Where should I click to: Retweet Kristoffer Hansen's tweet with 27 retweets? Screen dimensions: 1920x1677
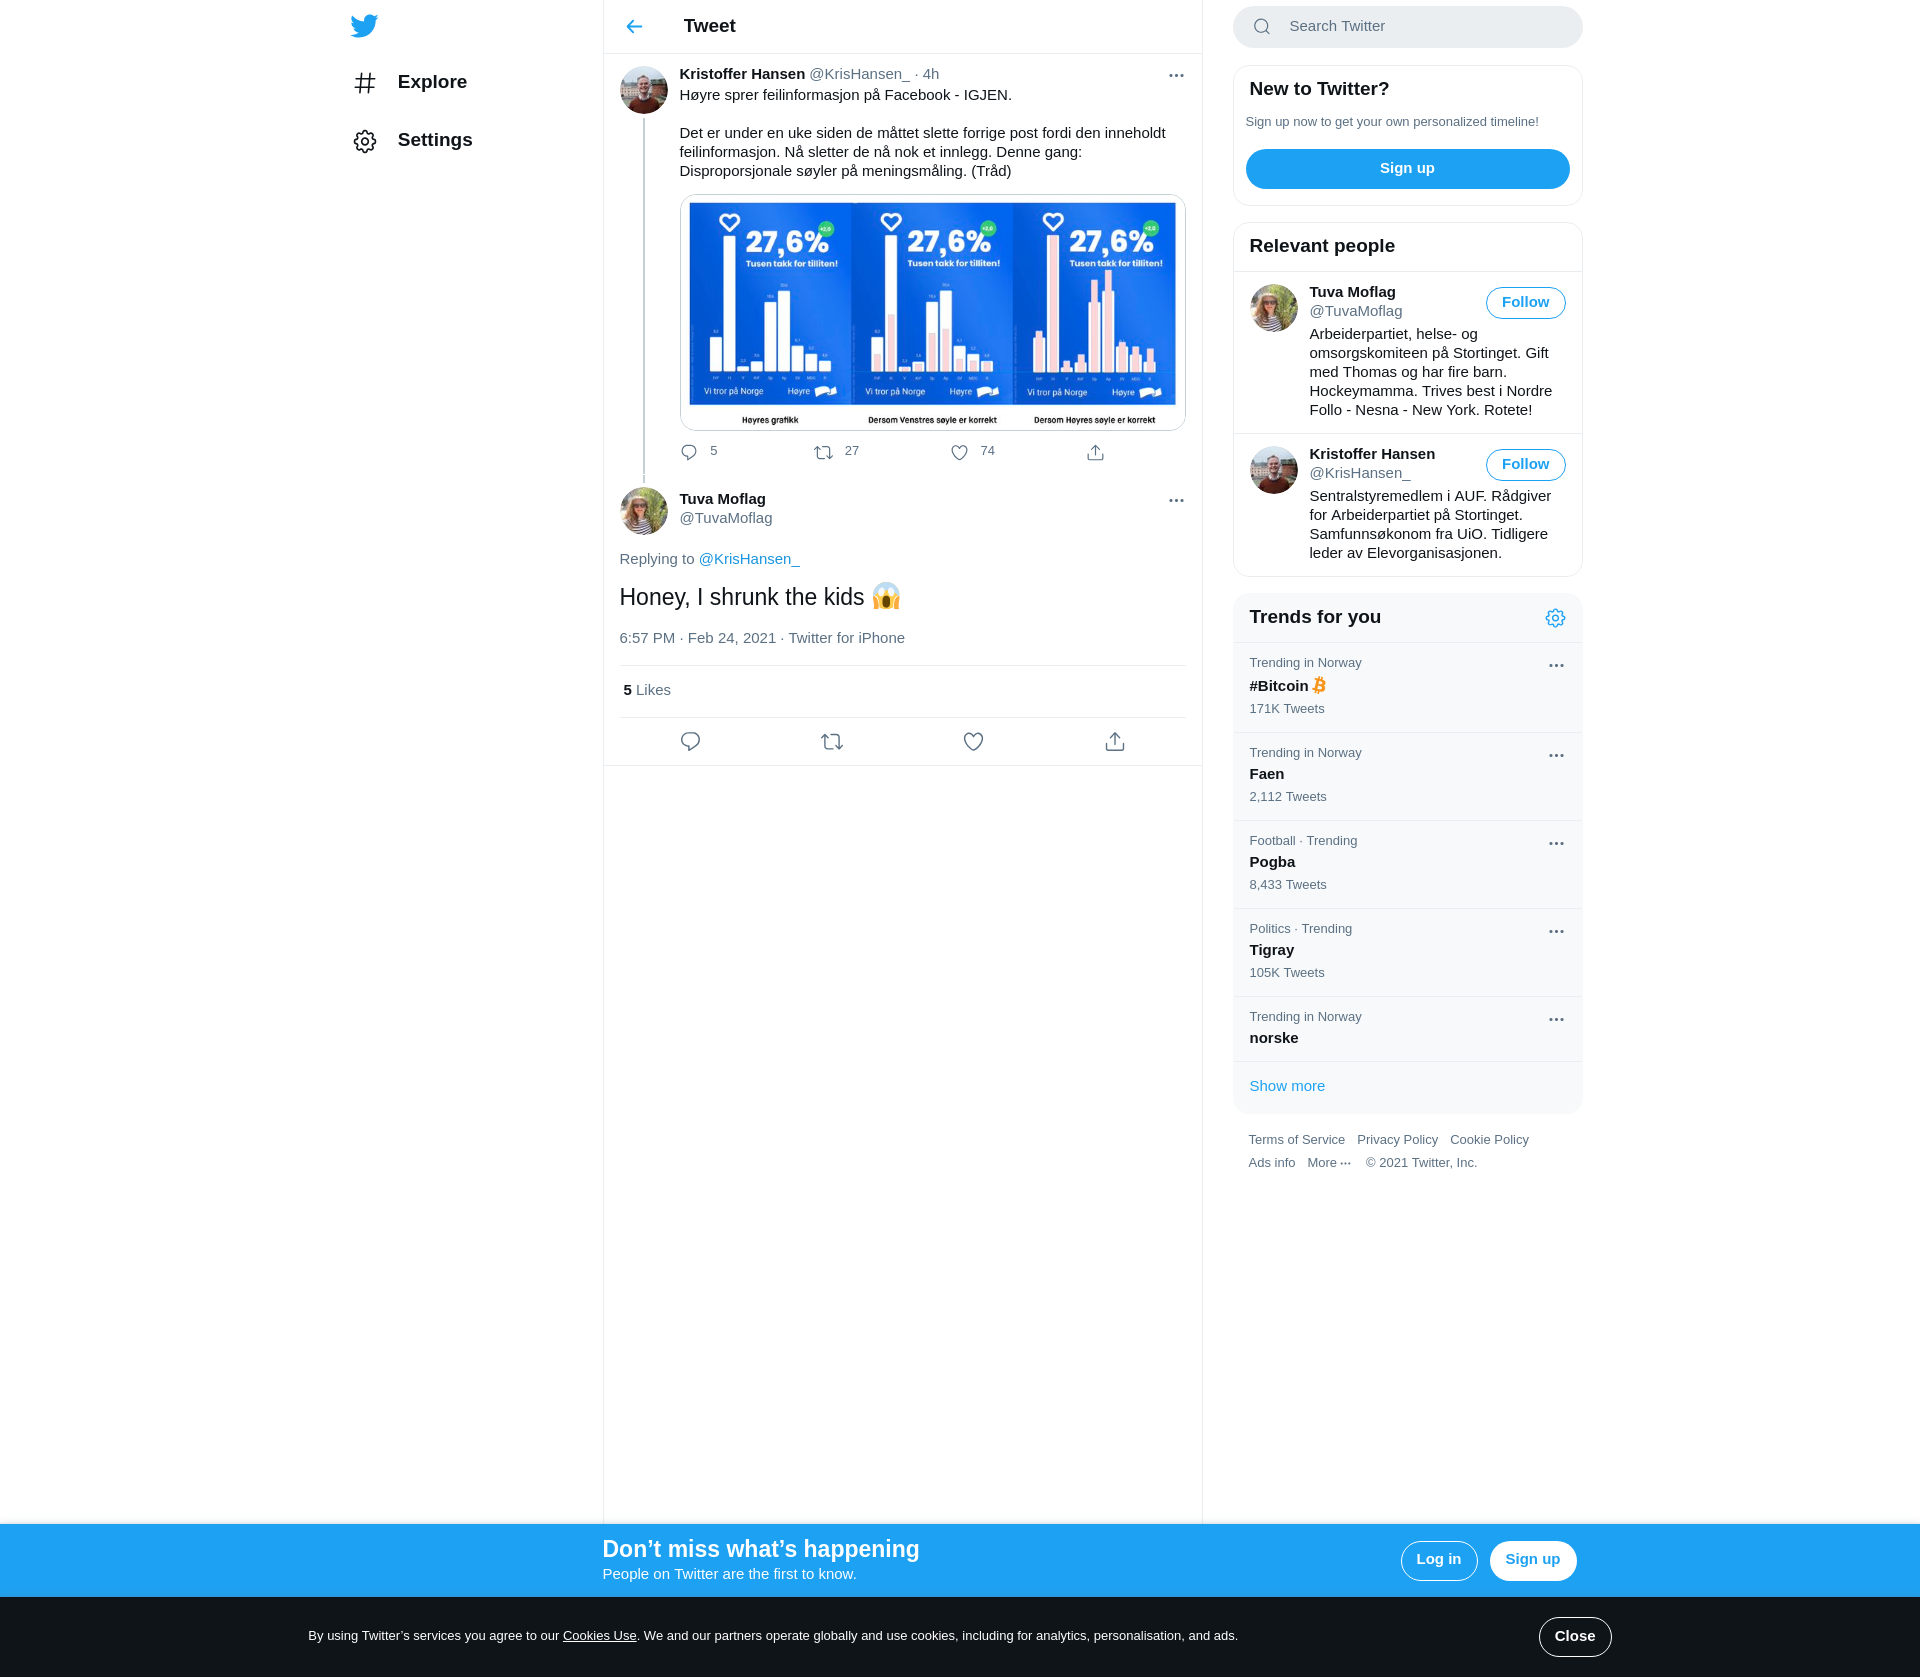pos(823,453)
